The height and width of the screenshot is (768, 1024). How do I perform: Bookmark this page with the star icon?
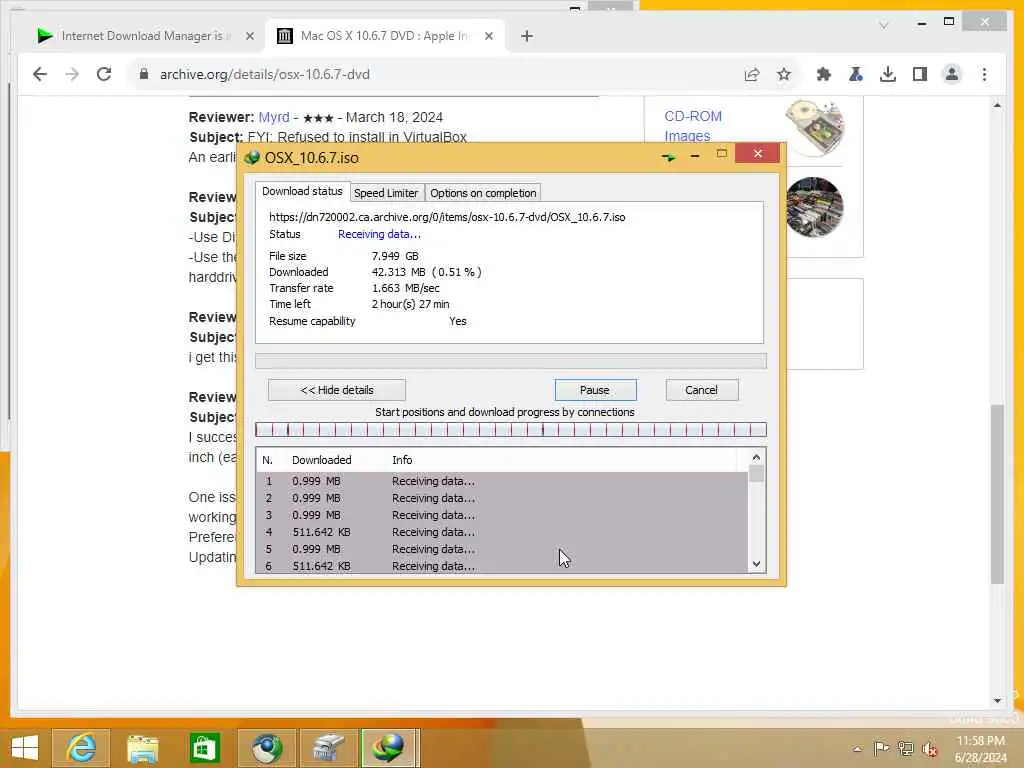(784, 74)
